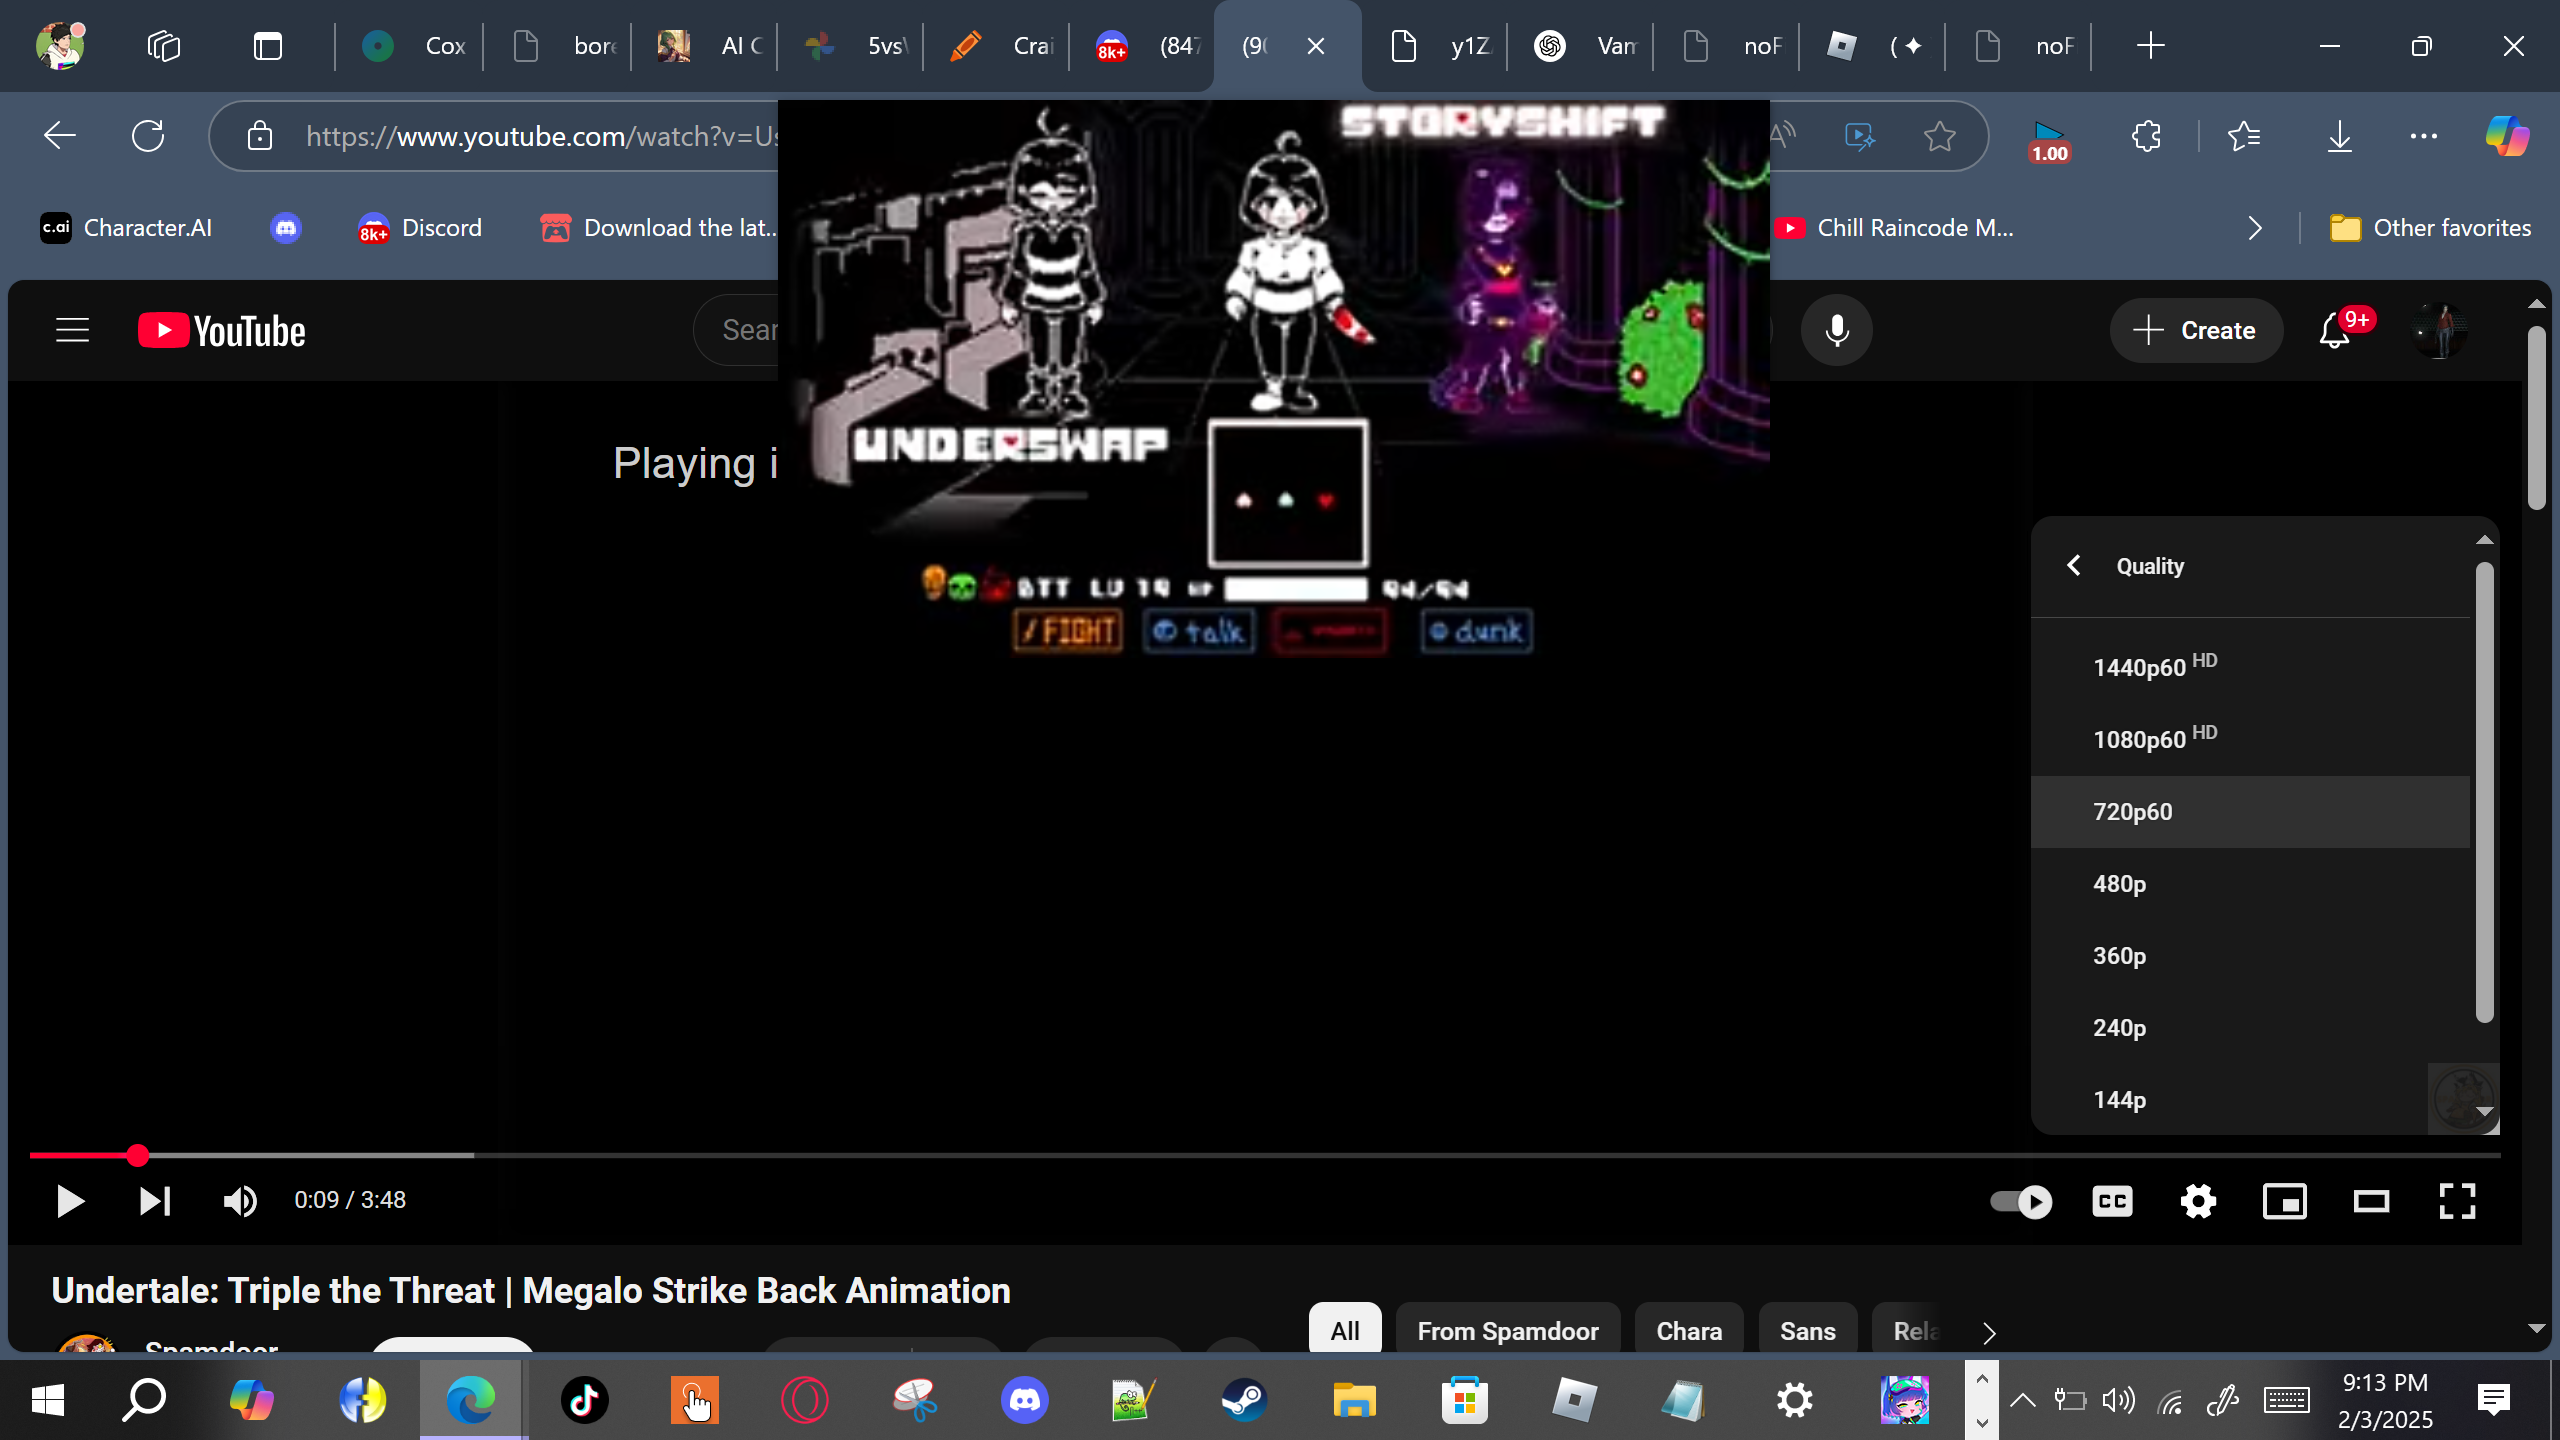Open the Discord bookmark
This screenshot has height=1440, width=2560.
420,228
